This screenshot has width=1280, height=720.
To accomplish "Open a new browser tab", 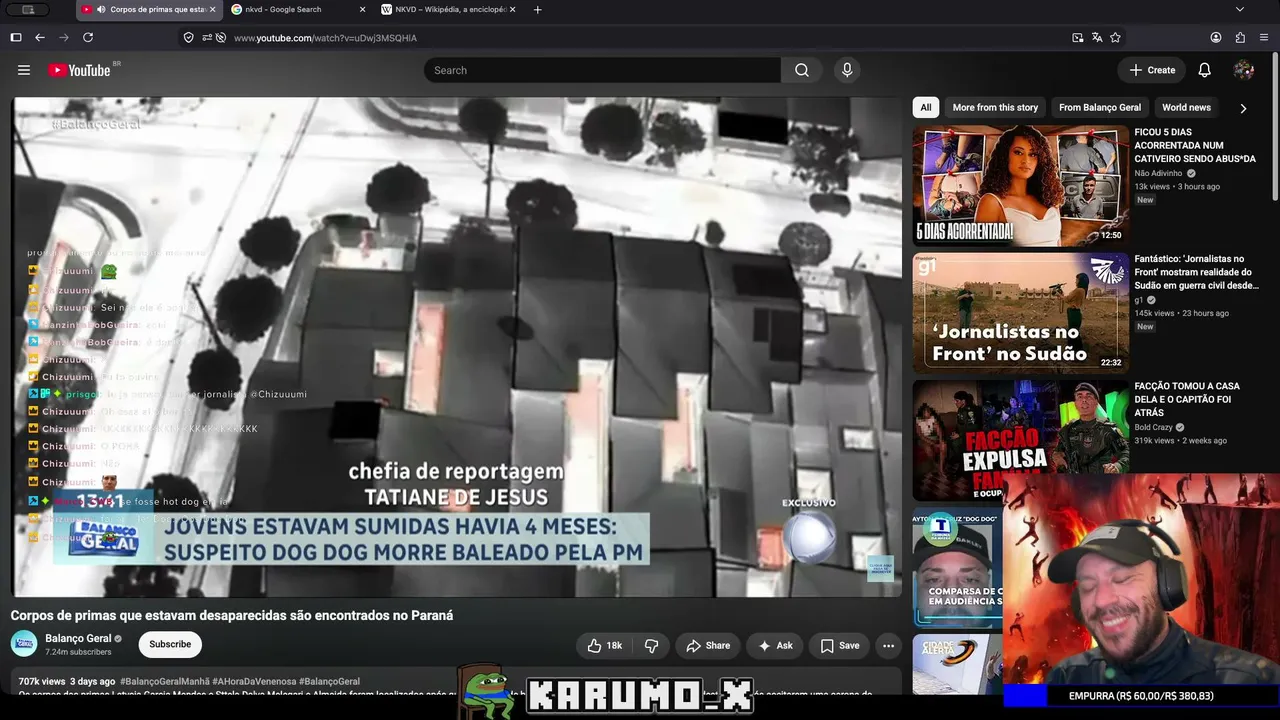I will pyautogui.click(x=538, y=10).
